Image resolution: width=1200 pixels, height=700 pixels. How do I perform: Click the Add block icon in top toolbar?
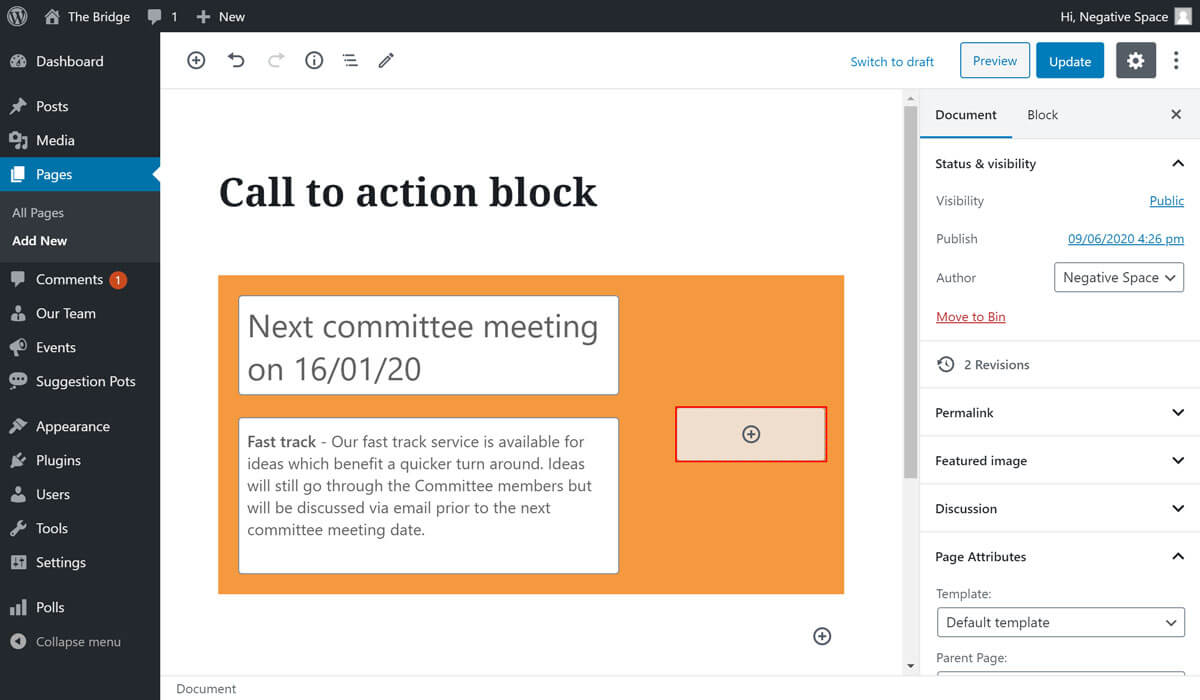tap(196, 61)
